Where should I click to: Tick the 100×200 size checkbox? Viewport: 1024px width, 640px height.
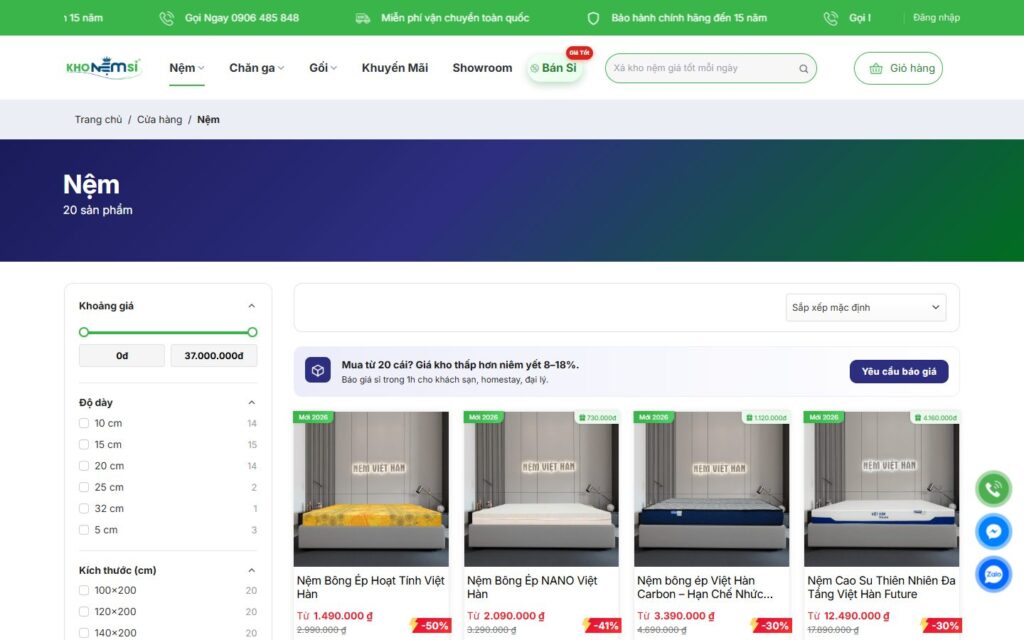pyautogui.click(x=84, y=590)
